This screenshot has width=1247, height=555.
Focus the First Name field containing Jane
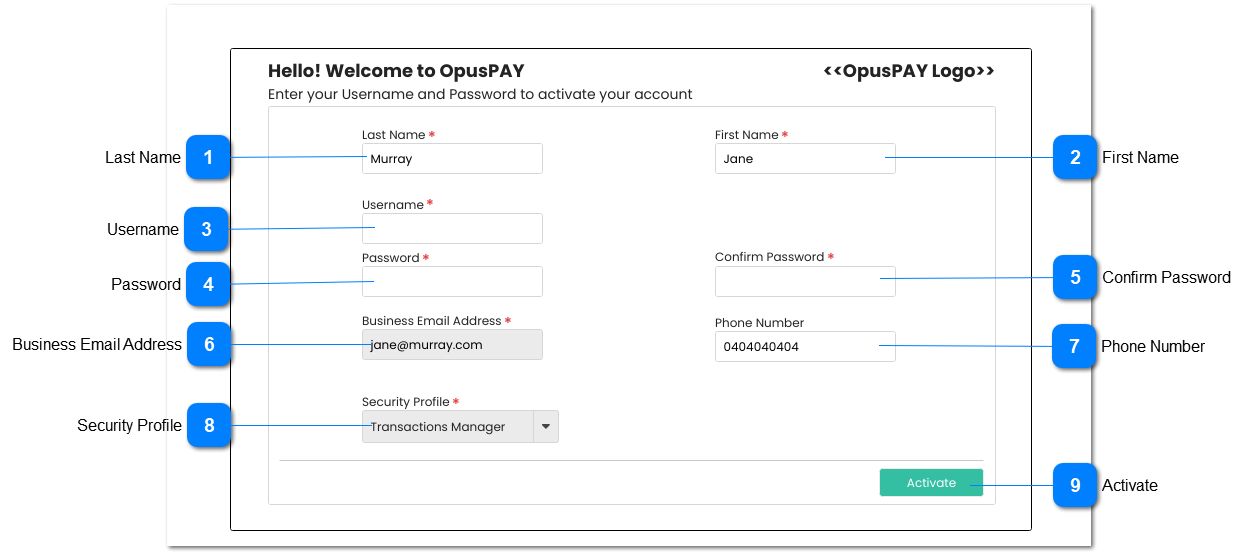[805, 159]
